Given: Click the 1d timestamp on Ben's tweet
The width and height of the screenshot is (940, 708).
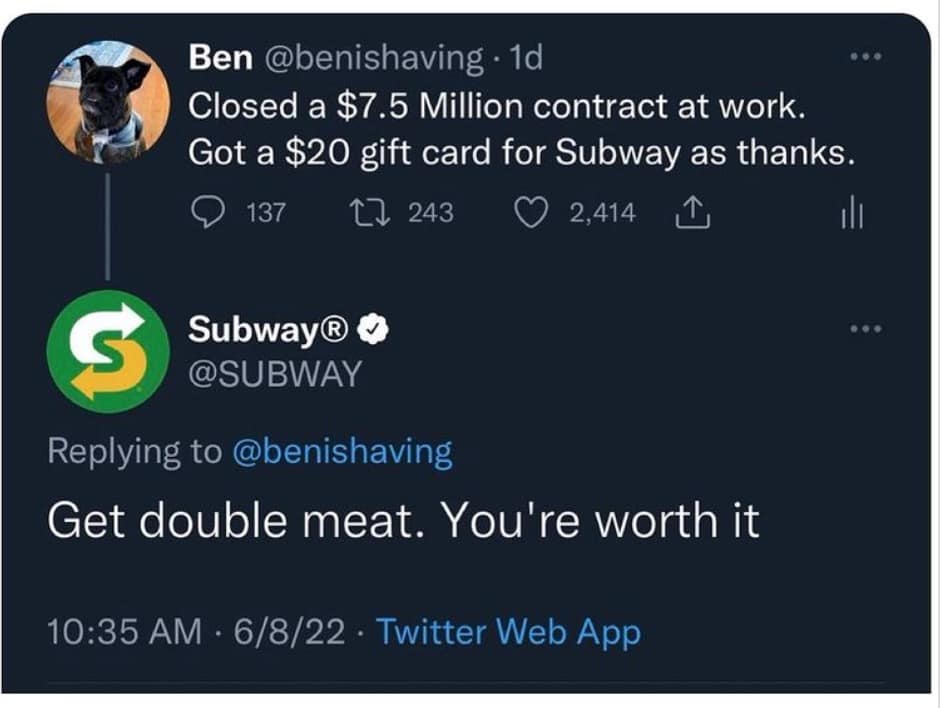Looking at the screenshot, I should 526,58.
